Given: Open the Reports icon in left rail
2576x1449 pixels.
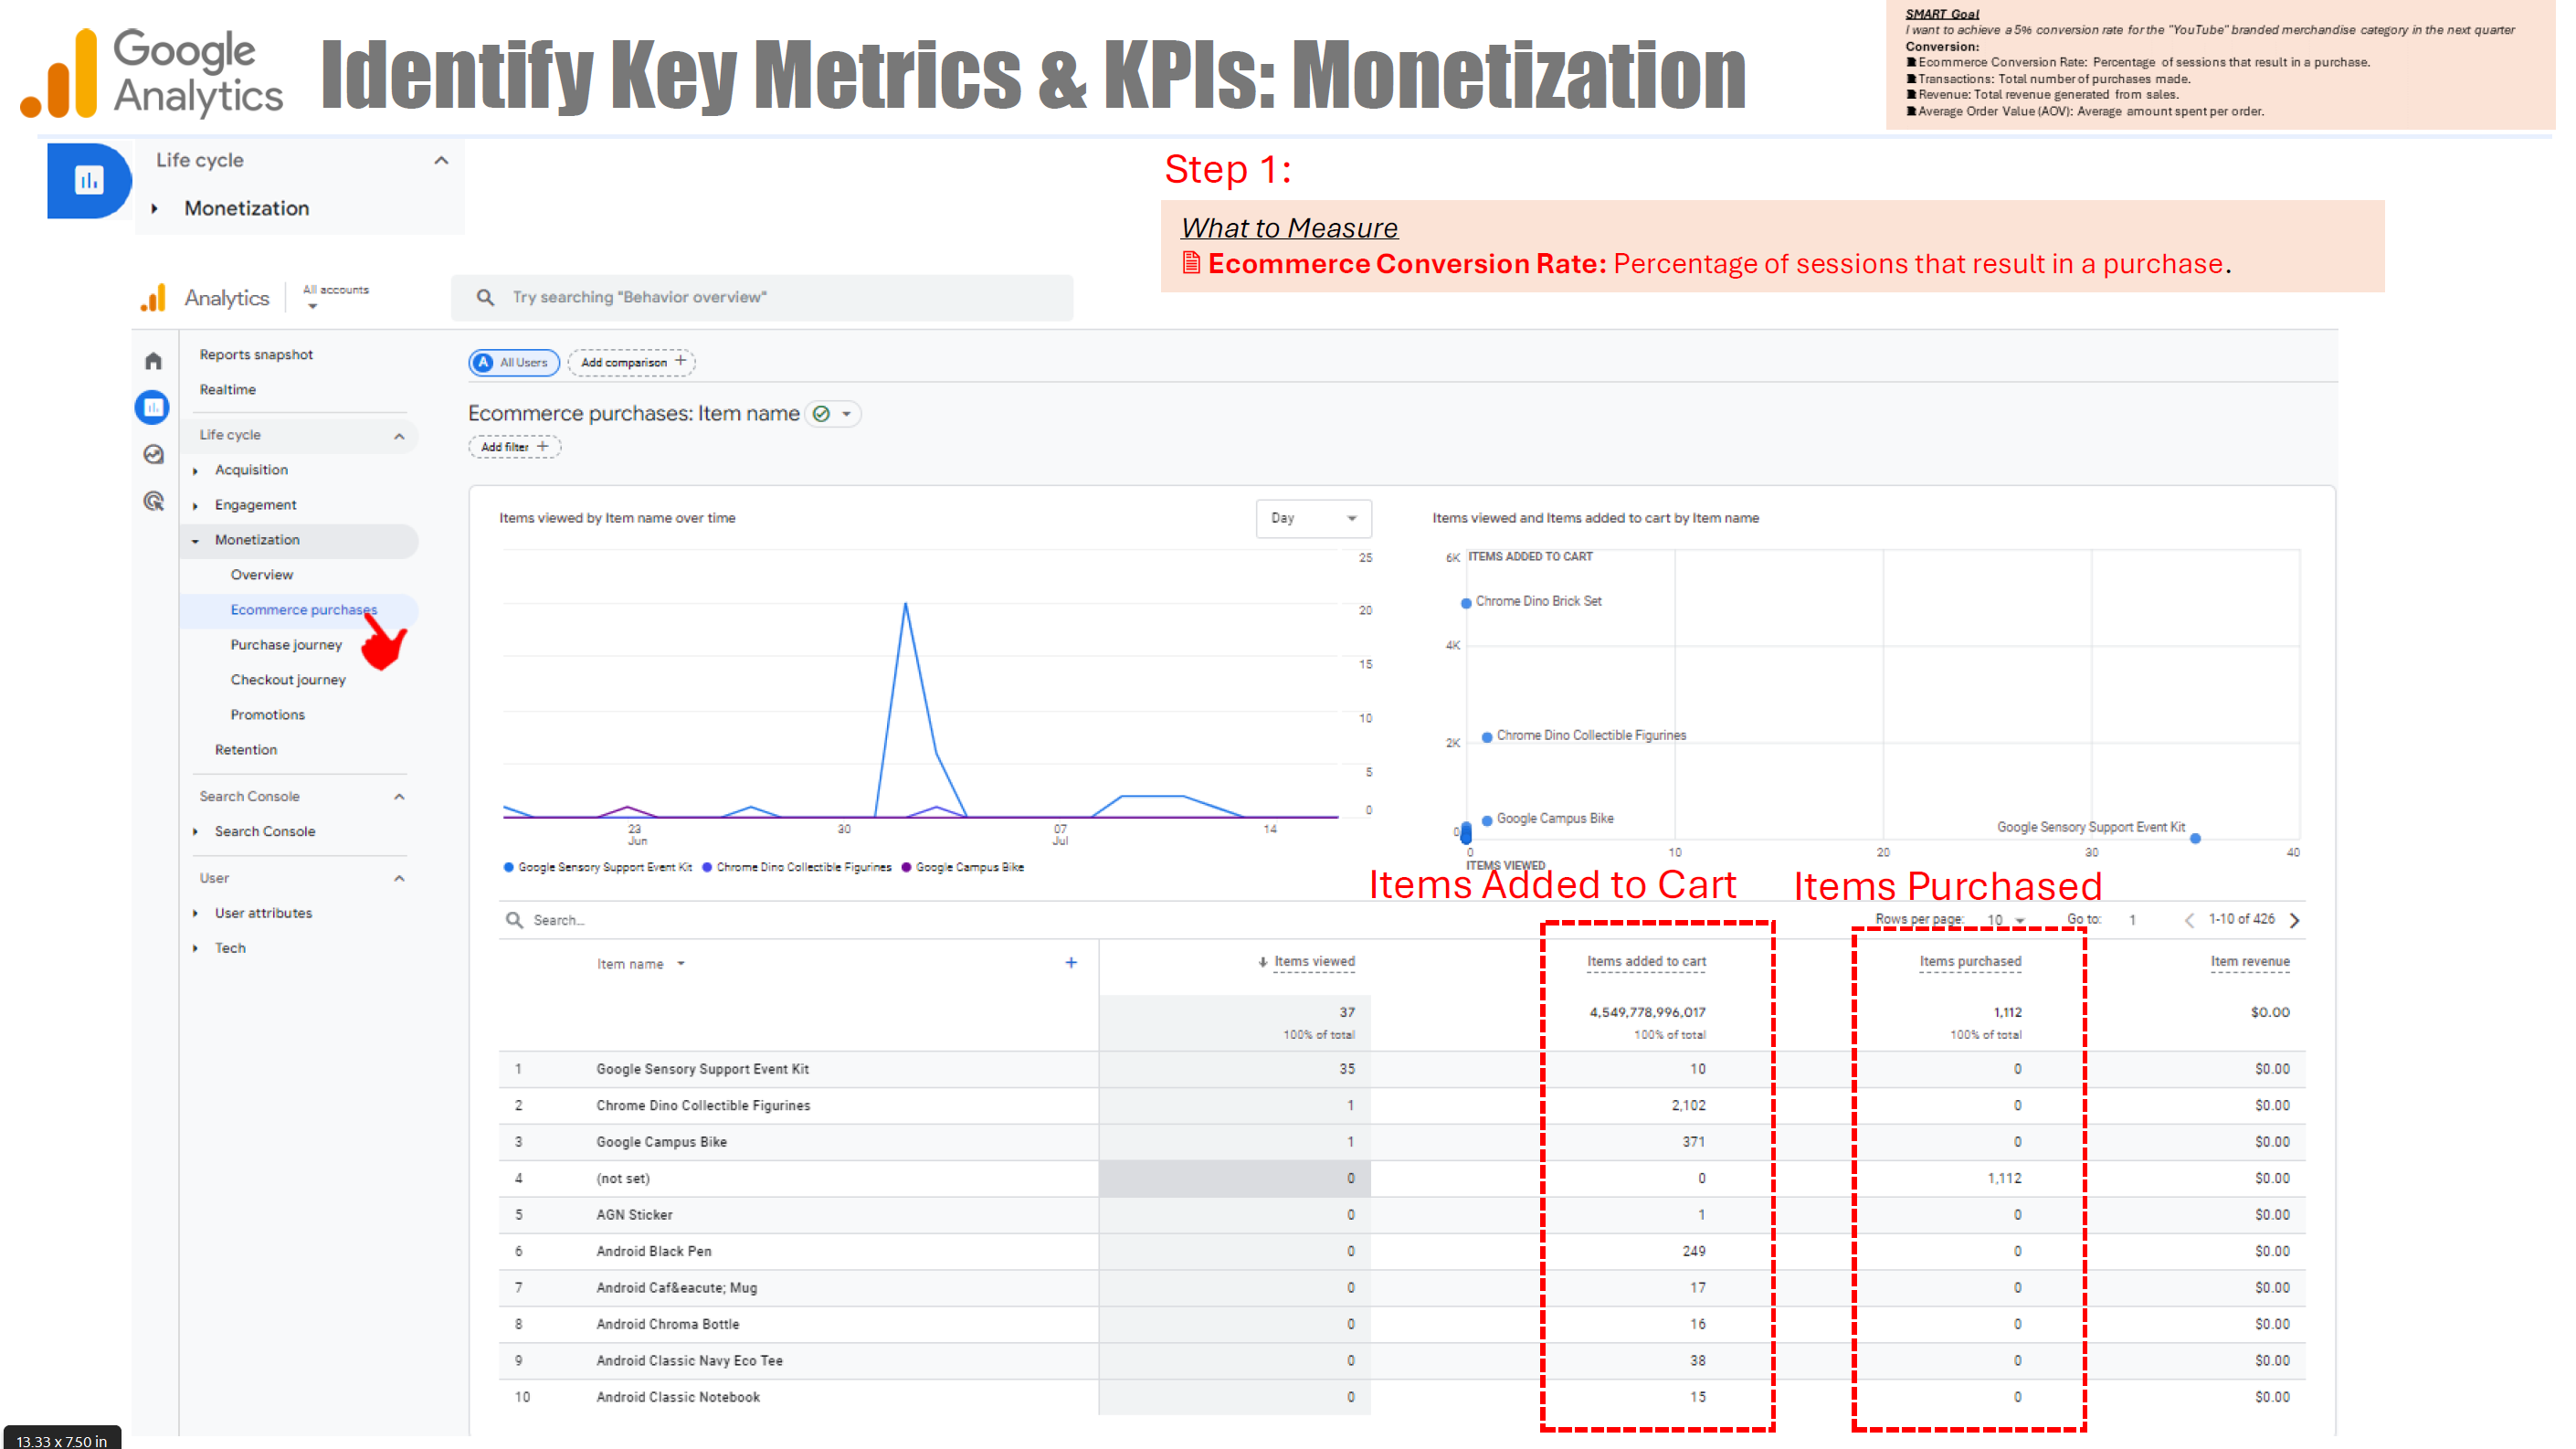Looking at the screenshot, I should click(152, 407).
